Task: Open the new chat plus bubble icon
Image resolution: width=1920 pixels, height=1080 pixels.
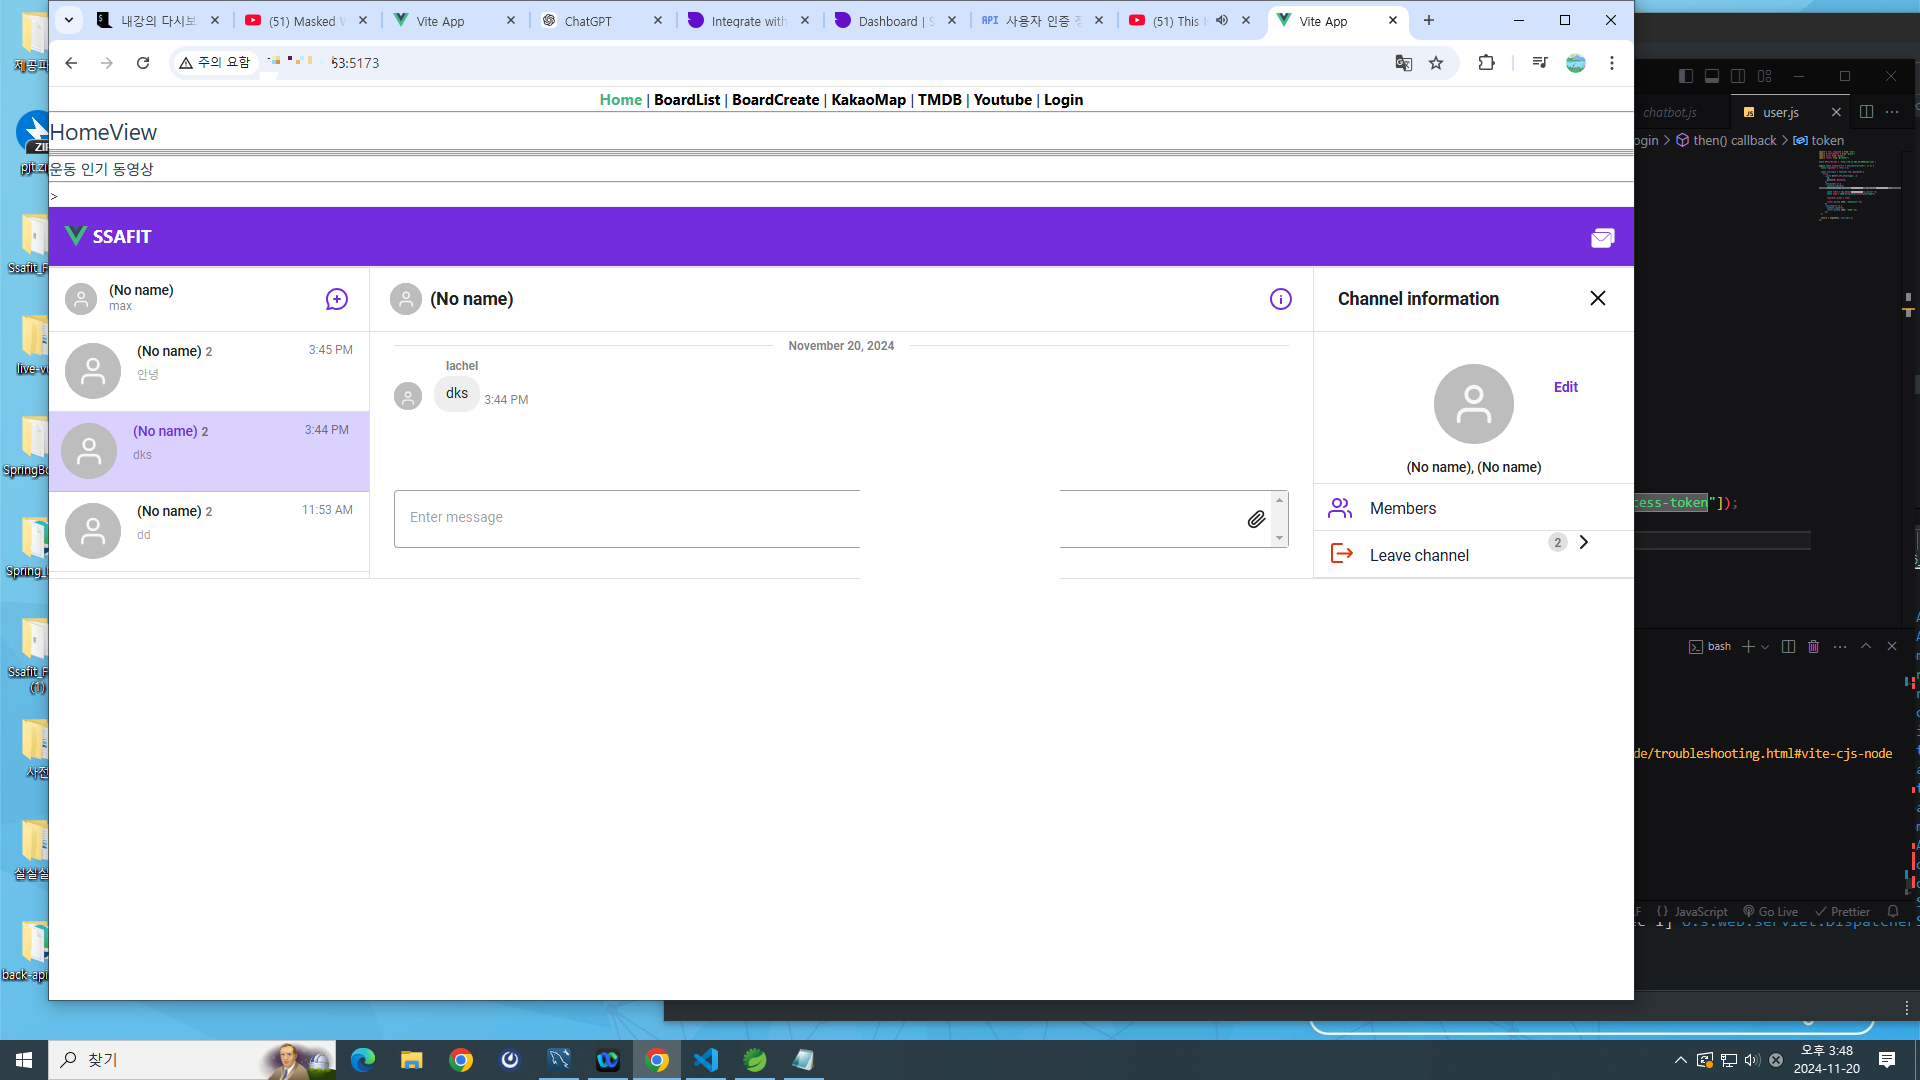Action: 337,299
